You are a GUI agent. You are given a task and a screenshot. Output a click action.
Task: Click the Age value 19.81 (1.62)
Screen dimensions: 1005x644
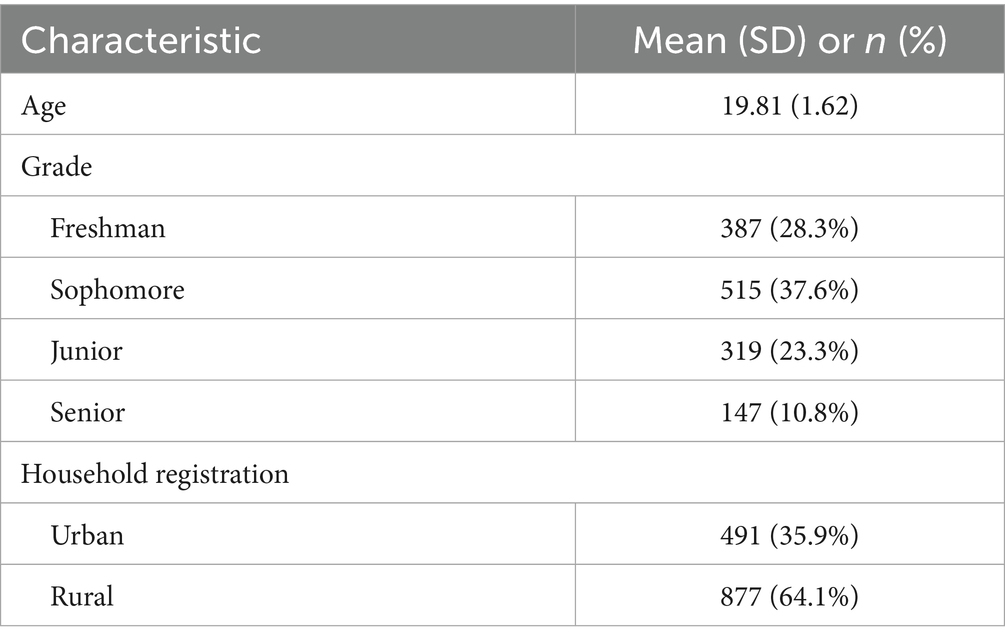789,105
